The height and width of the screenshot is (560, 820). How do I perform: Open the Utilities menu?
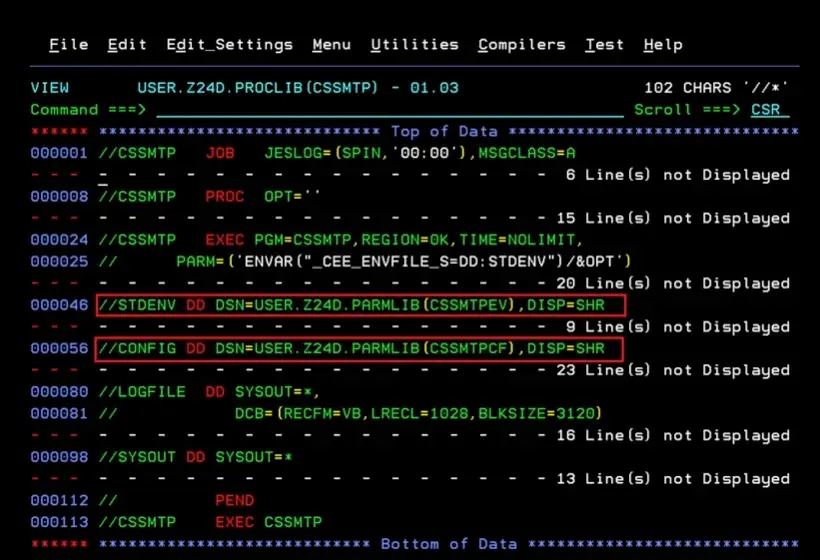(415, 45)
